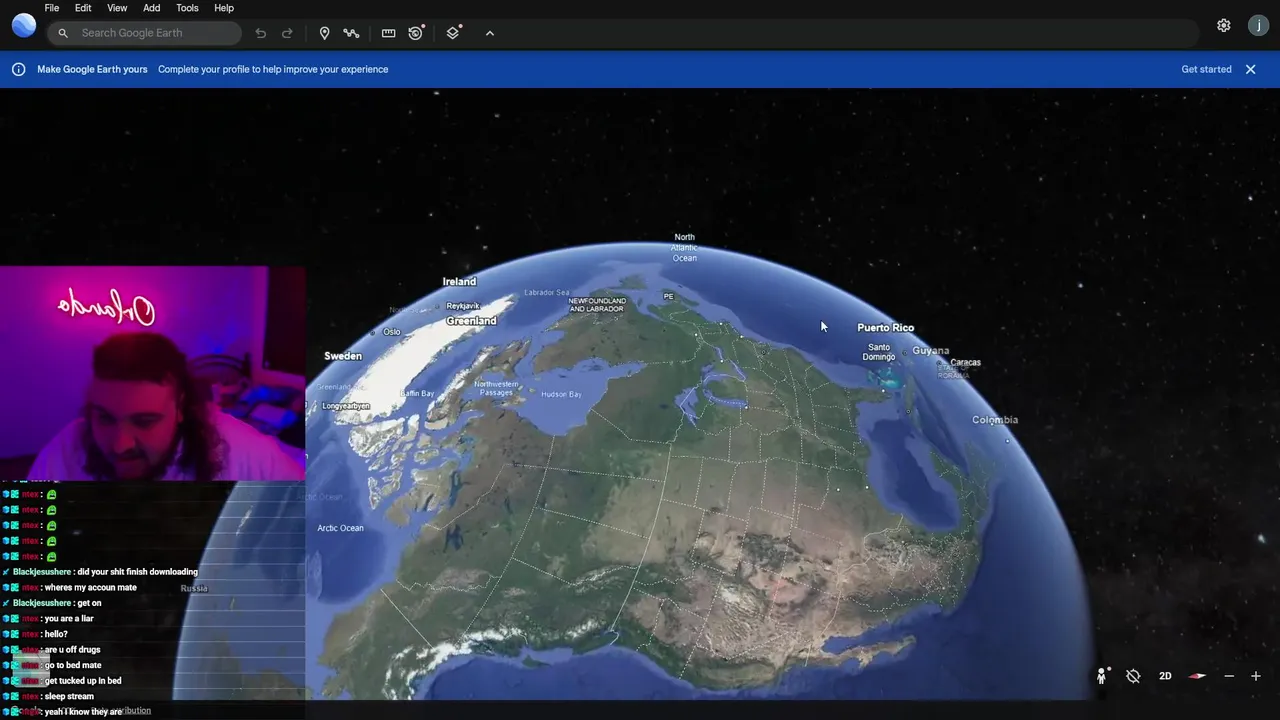Select the Draw path or polygon tool
1280x720 pixels.
(x=351, y=33)
